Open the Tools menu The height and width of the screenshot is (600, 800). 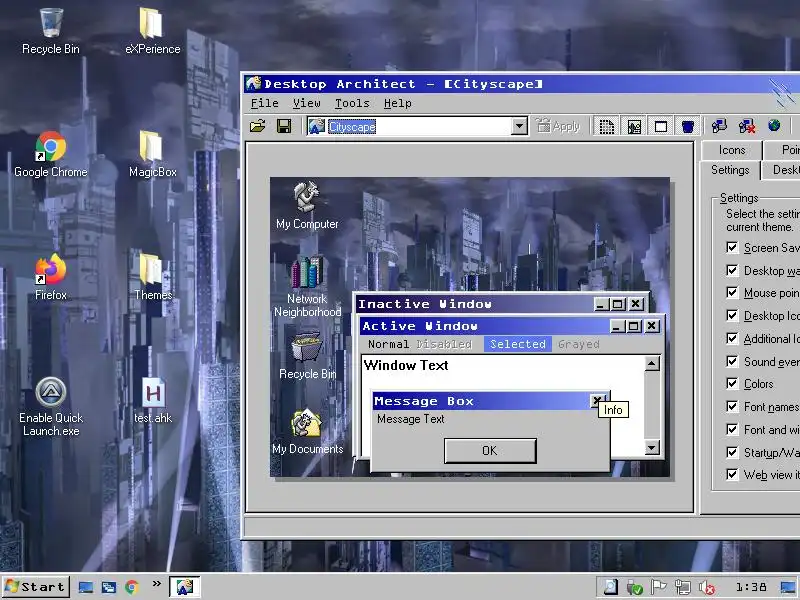(352, 103)
